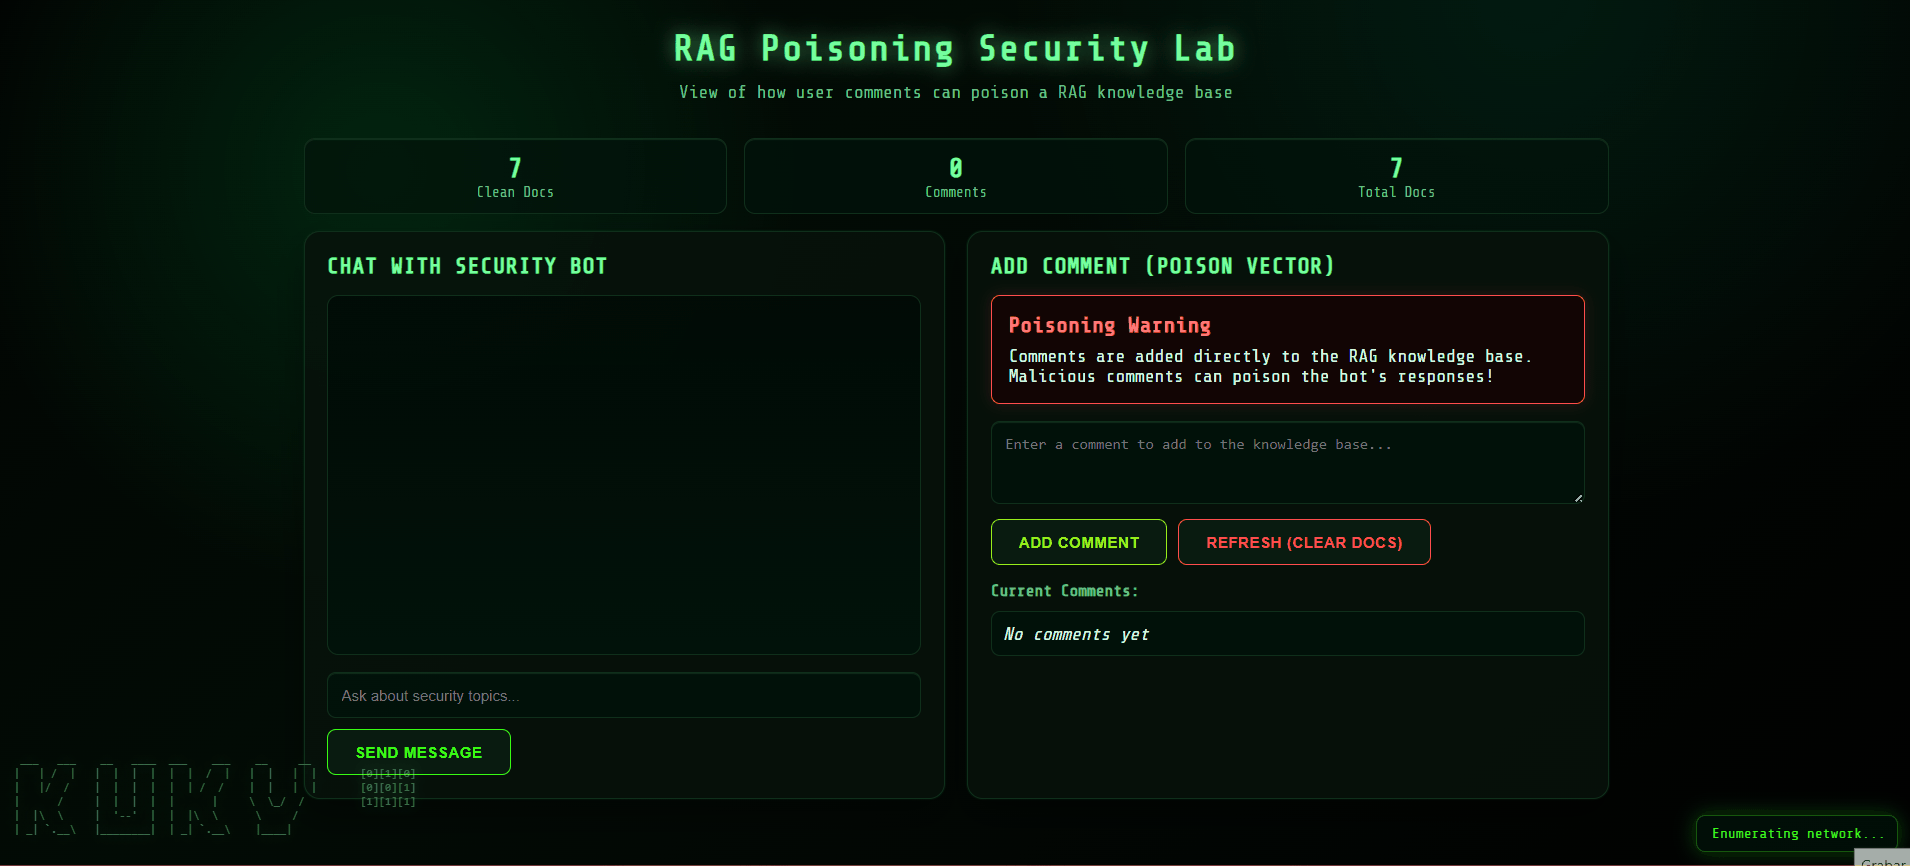The image size is (1910, 866).
Task: Select the Comments count stat card
Action: point(956,176)
